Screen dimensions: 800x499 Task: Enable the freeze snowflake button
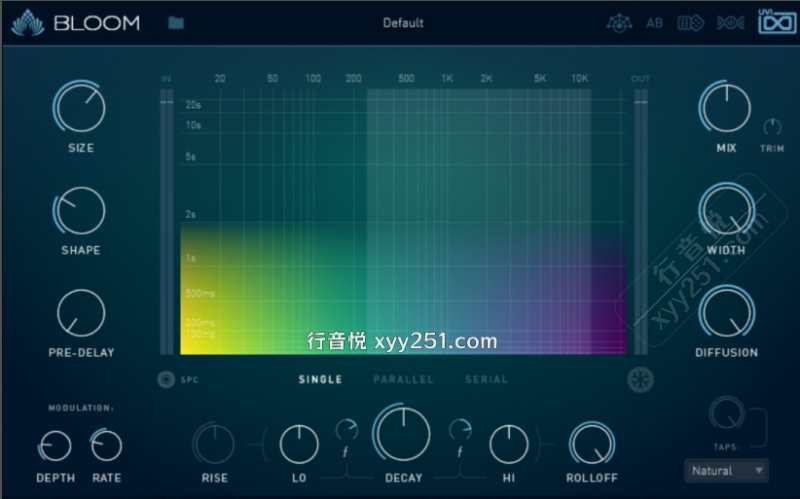(640, 380)
